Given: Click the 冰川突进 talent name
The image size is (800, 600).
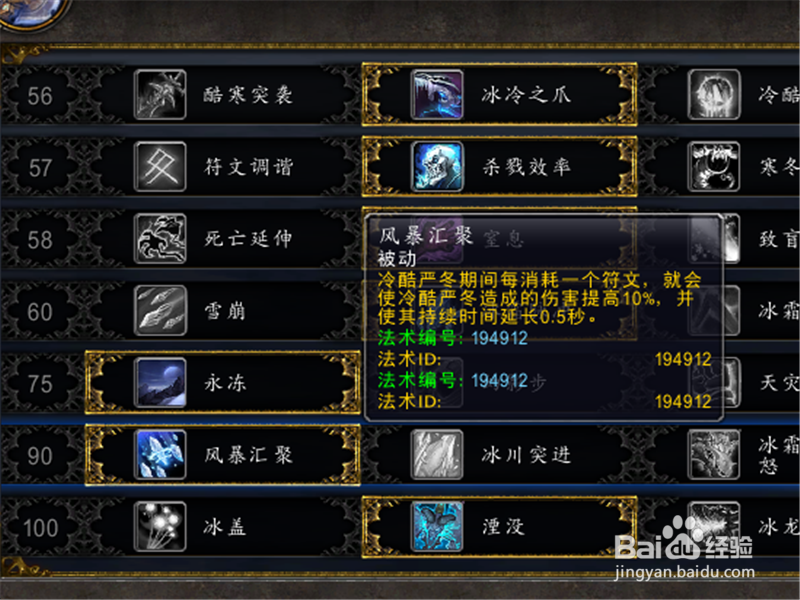Looking at the screenshot, I should (526, 454).
